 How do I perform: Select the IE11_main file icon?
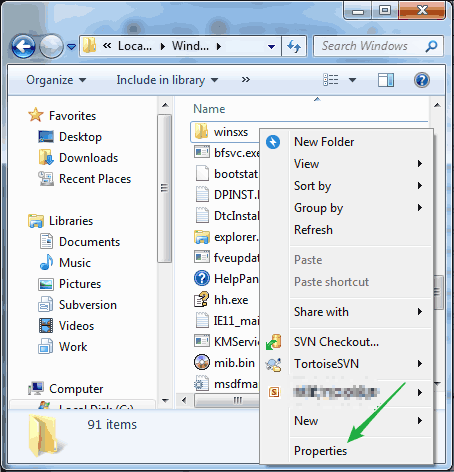tap(202, 320)
